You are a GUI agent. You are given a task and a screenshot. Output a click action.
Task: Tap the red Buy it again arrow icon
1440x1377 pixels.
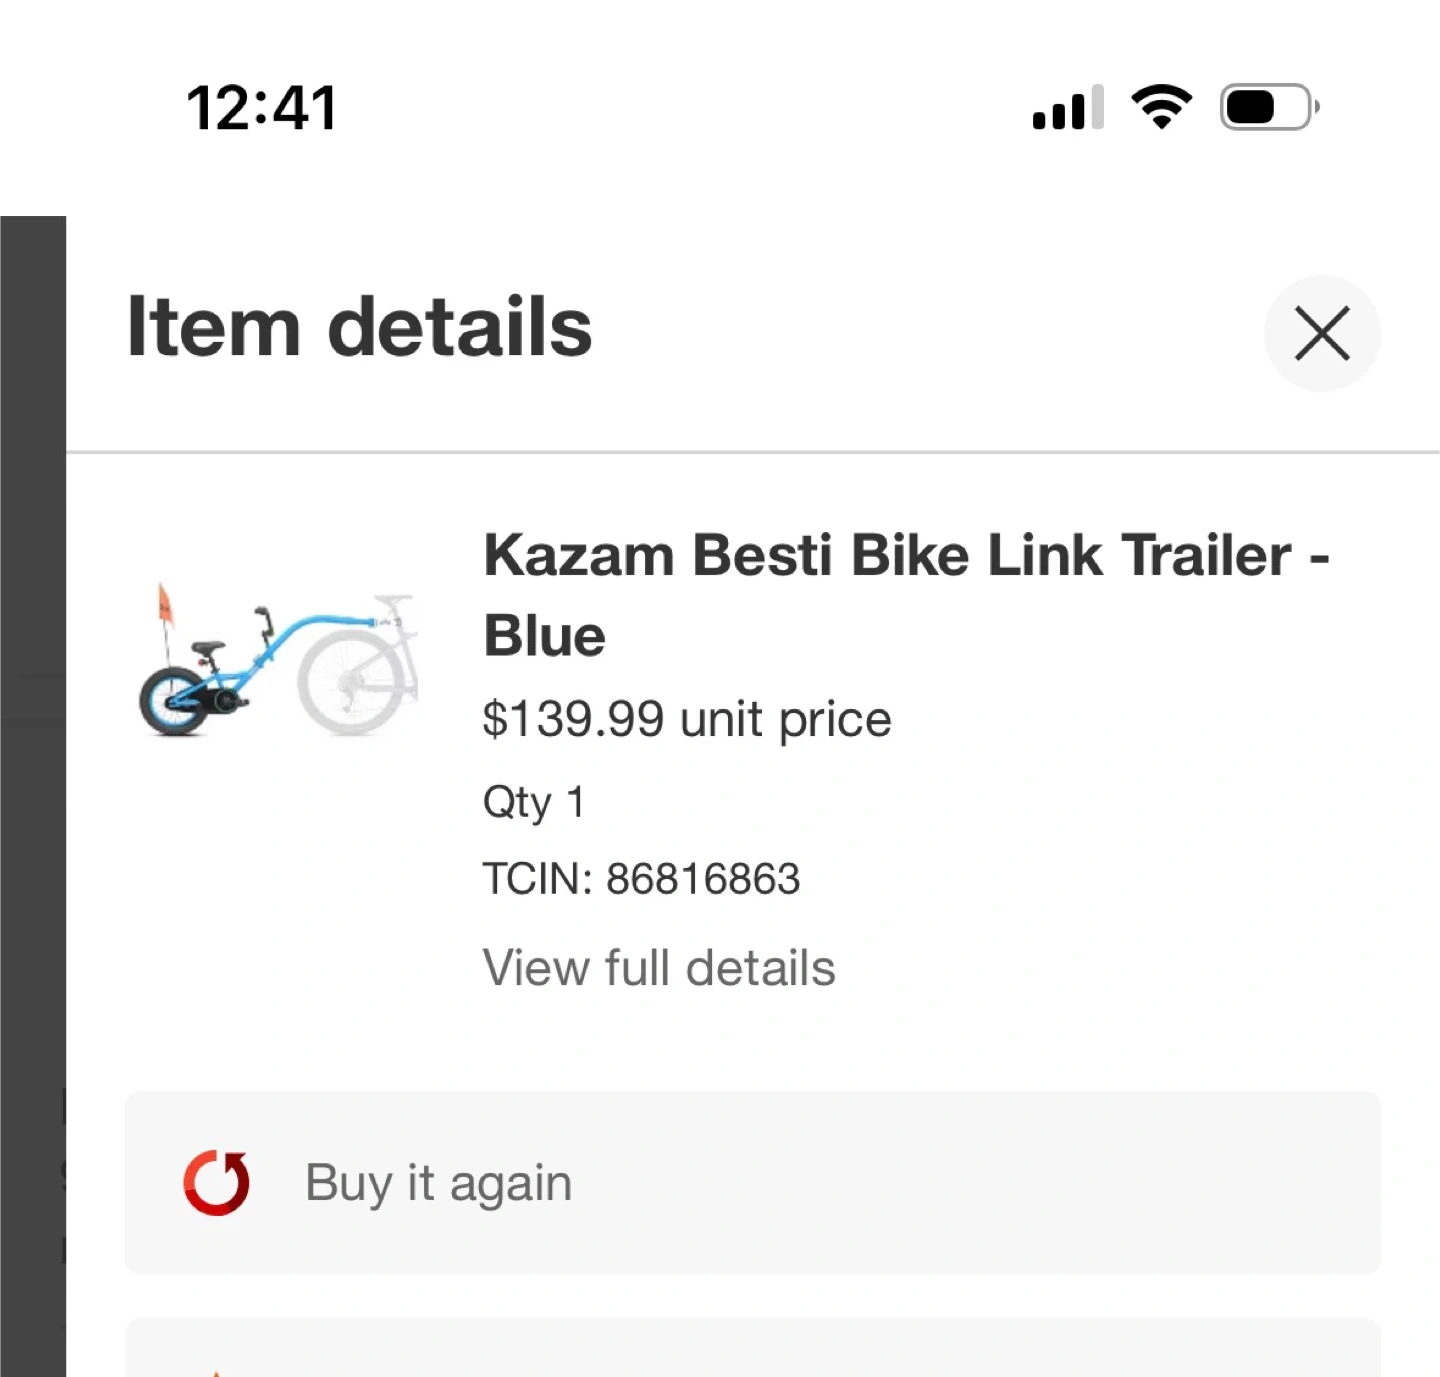217,1183
